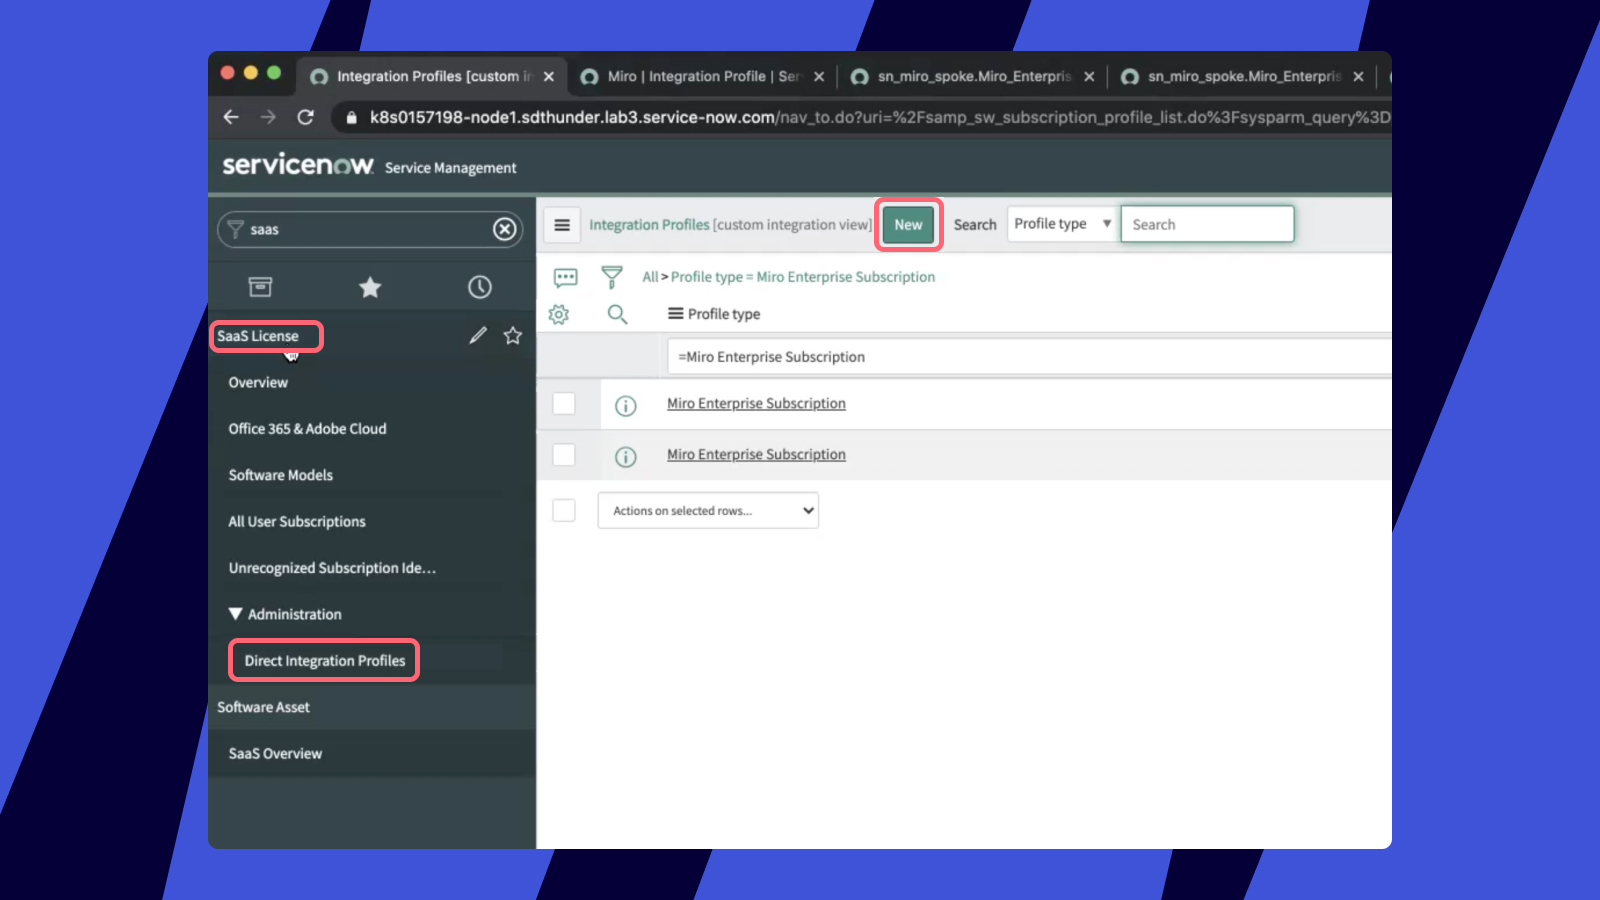Switch to Miro | Integration Profile tab
Image resolution: width=1600 pixels, height=900 pixels.
click(x=703, y=76)
